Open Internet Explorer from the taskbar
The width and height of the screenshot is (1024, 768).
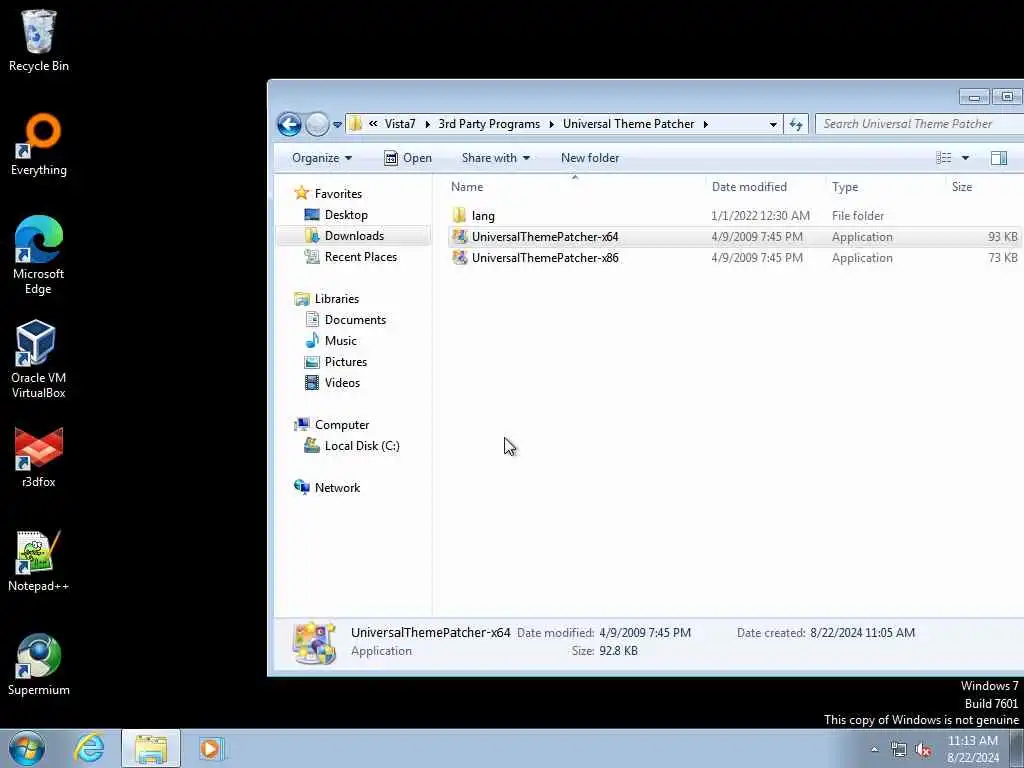pyautogui.click(x=89, y=748)
